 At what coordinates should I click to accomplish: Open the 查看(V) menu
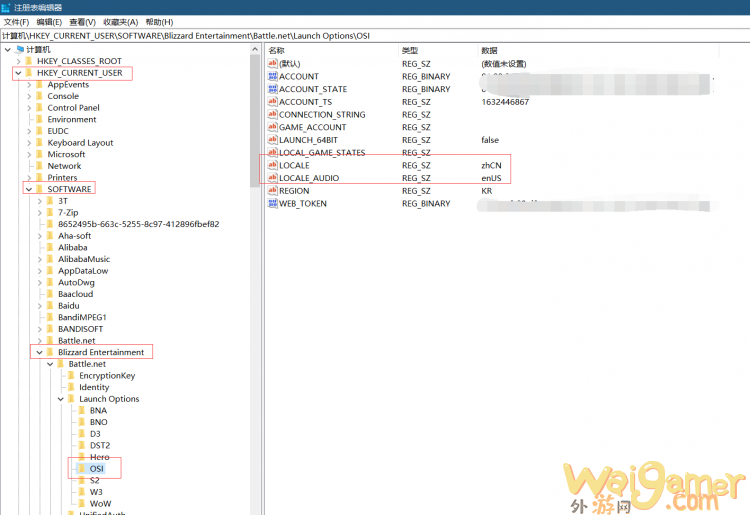pos(82,22)
